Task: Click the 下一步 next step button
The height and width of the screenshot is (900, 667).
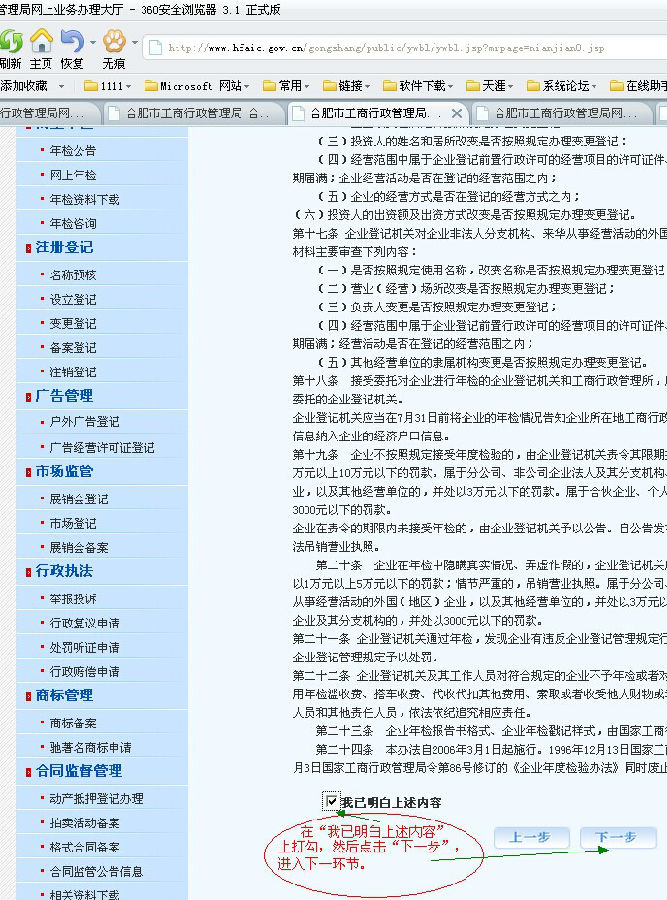Action: [618, 837]
